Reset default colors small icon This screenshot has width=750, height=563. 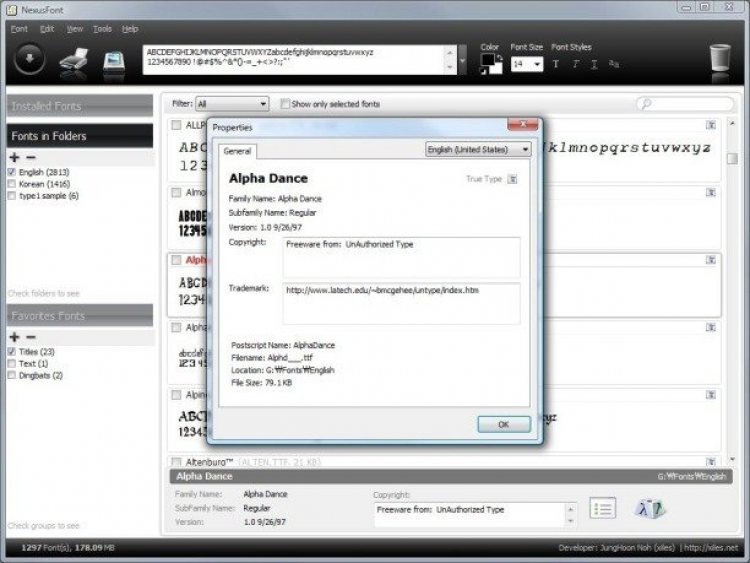click(x=483, y=71)
